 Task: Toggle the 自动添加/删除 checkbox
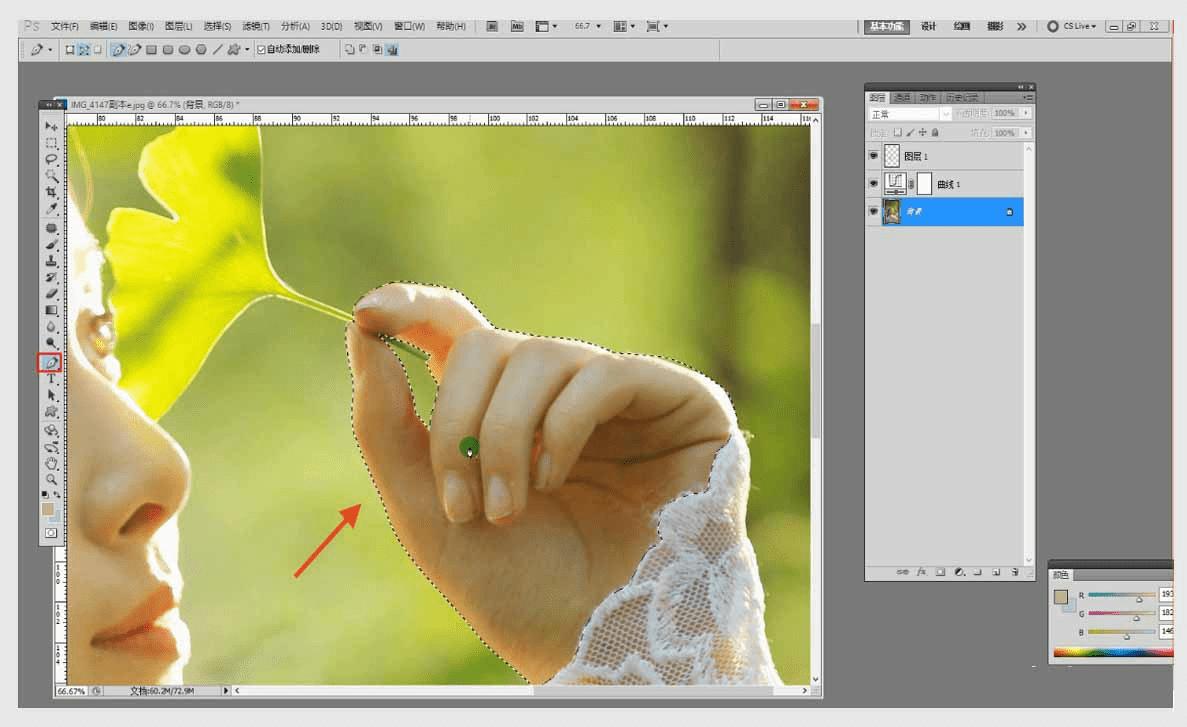pos(262,49)
